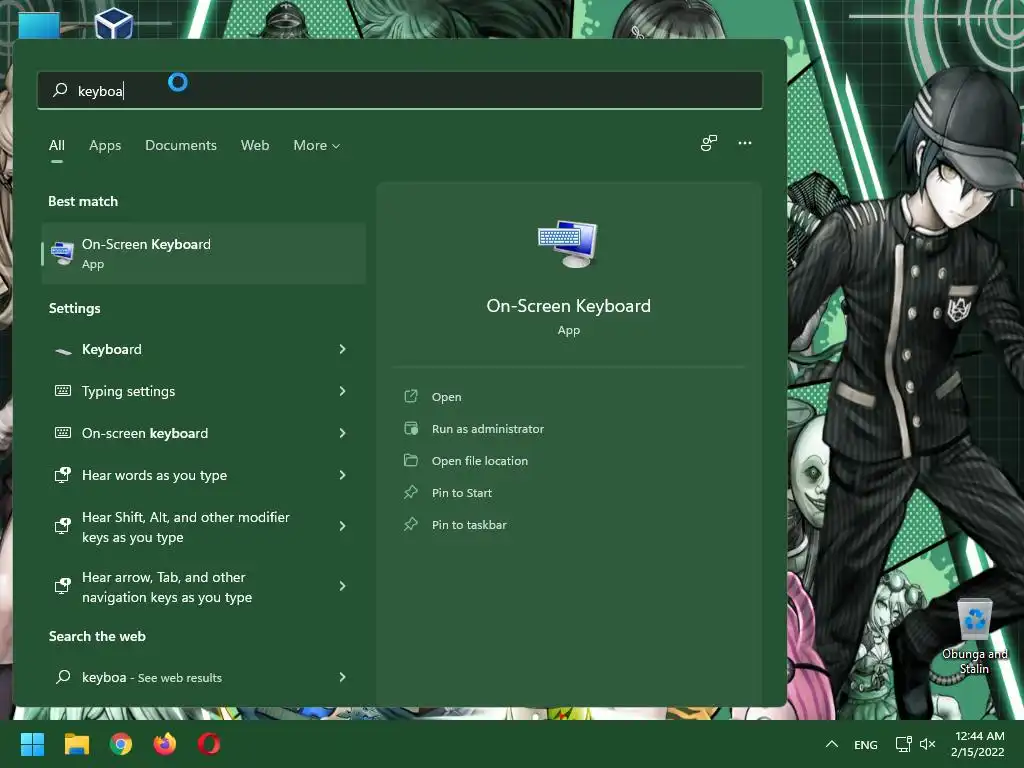Click the muted volume icon in tray

pos(927,744)
